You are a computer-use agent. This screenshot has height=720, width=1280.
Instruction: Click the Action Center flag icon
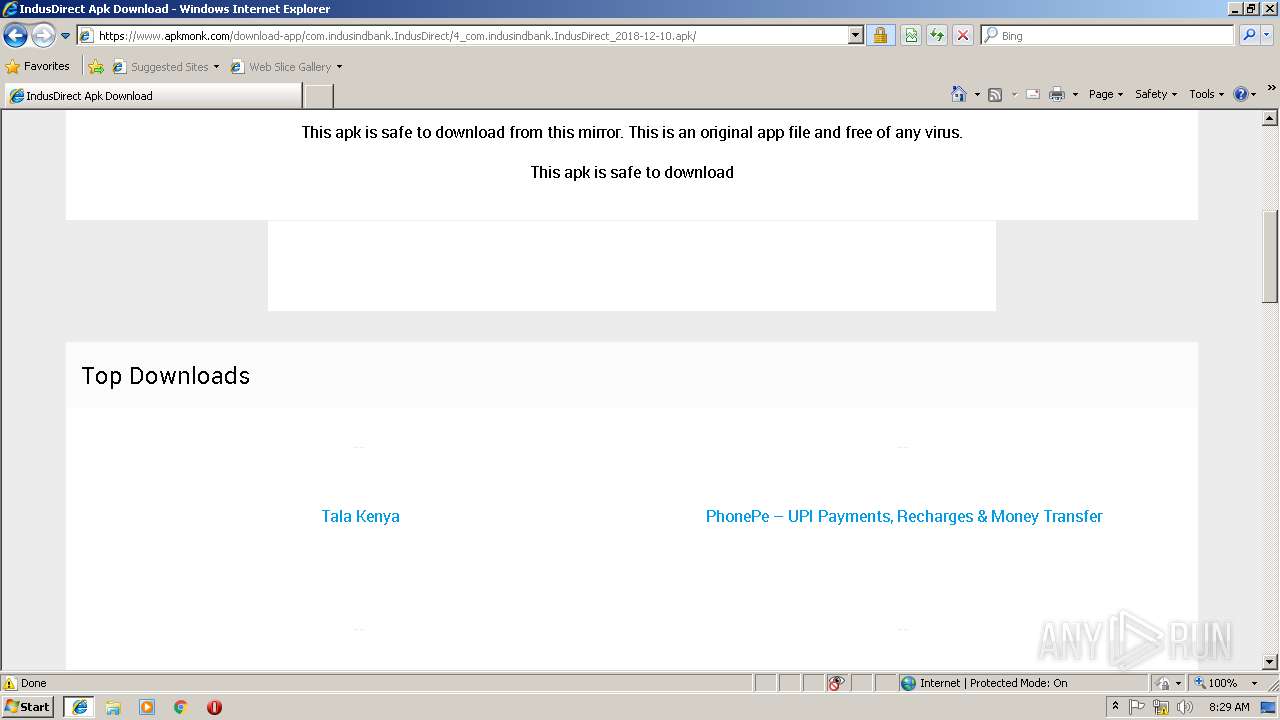(1137, 707)
